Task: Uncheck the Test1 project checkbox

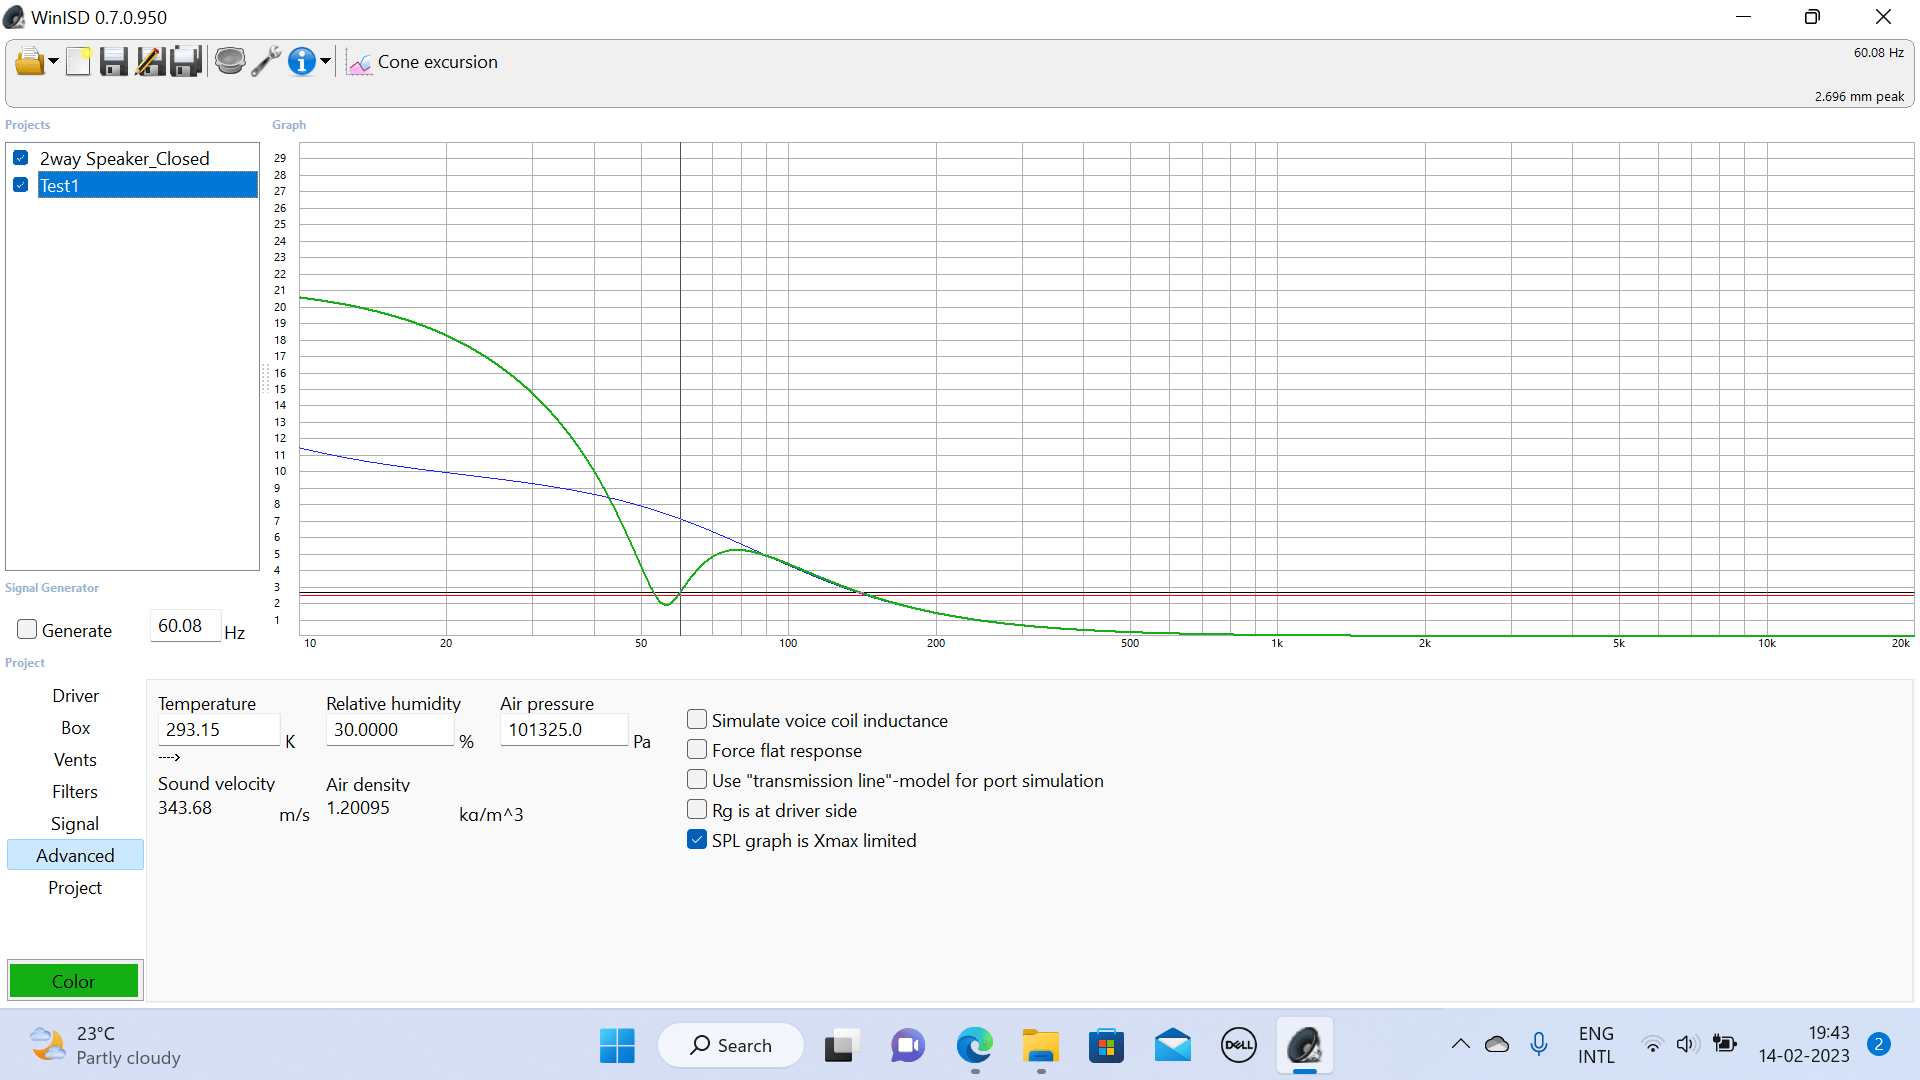Action: [21, 185]
